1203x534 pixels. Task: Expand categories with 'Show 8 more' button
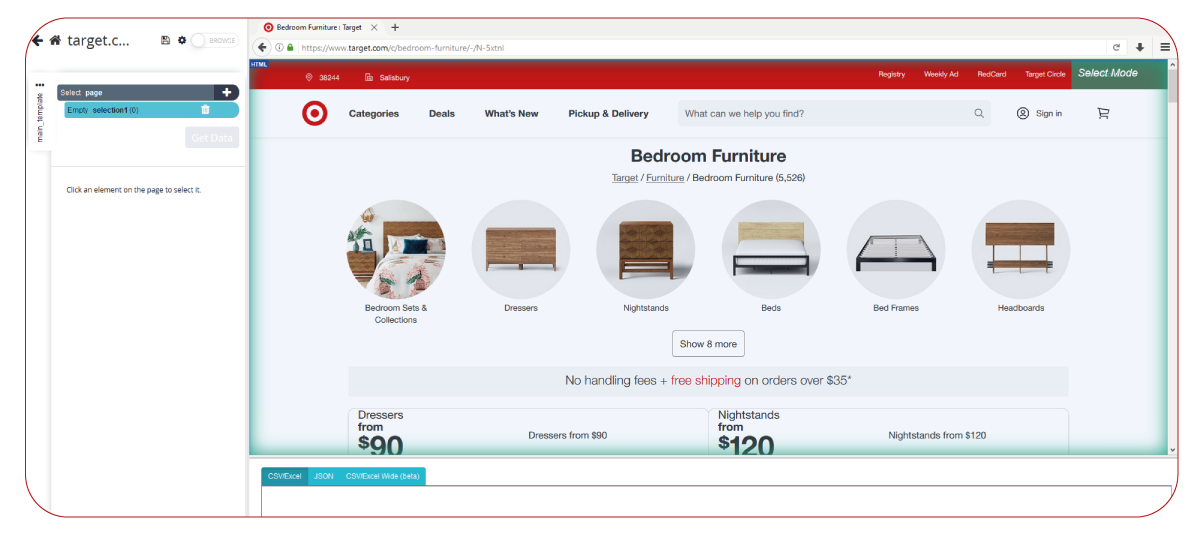click(708, 344)
